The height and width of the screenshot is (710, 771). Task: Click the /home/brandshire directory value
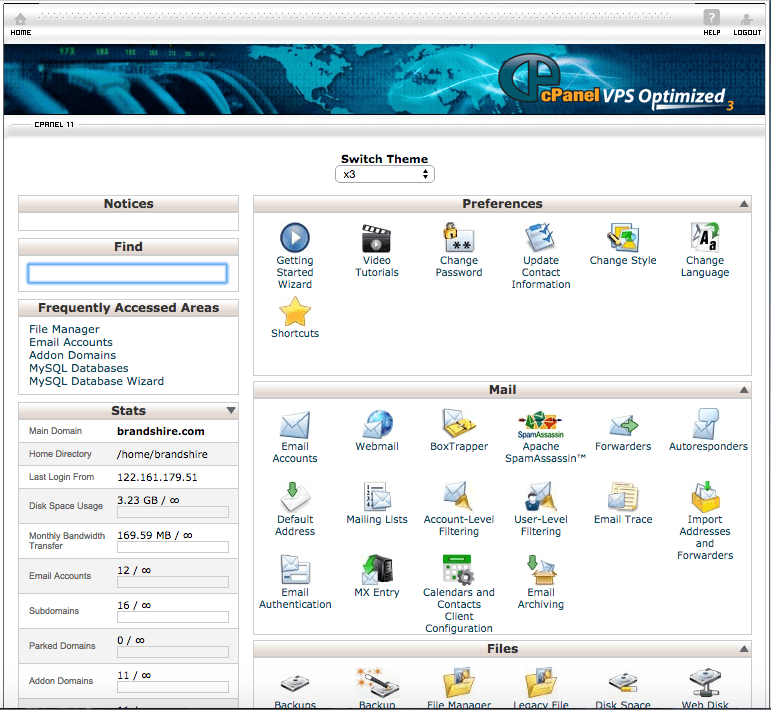[162, 454]
